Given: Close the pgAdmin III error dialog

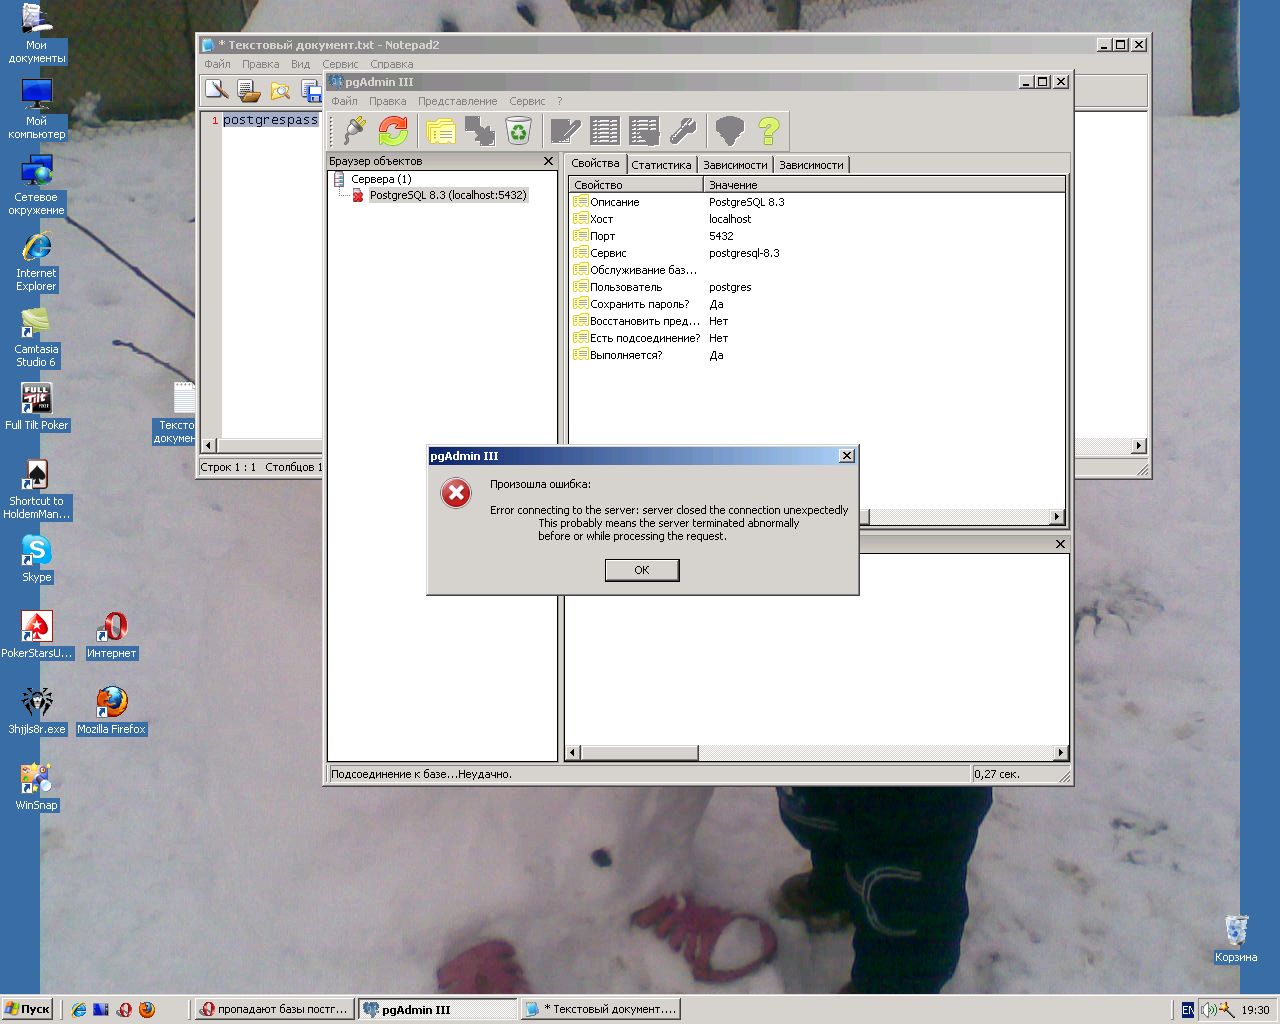Looking at the screenshot, I should 847,456.
